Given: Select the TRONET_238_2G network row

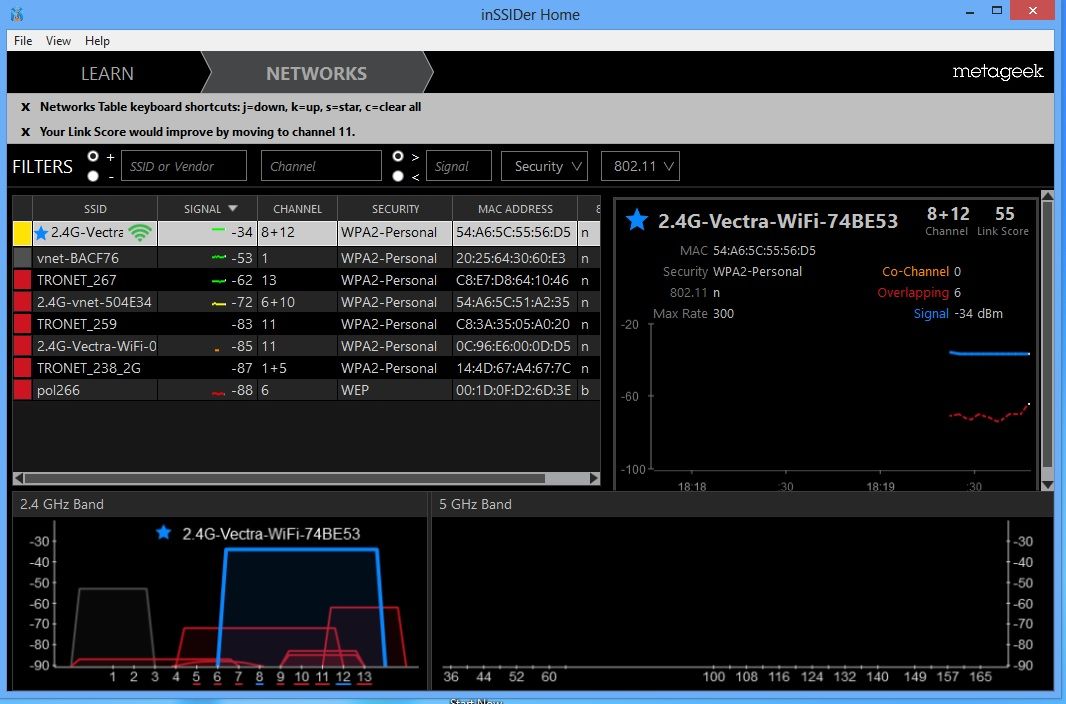Looking at the screenshot, I should pos(306,368).
